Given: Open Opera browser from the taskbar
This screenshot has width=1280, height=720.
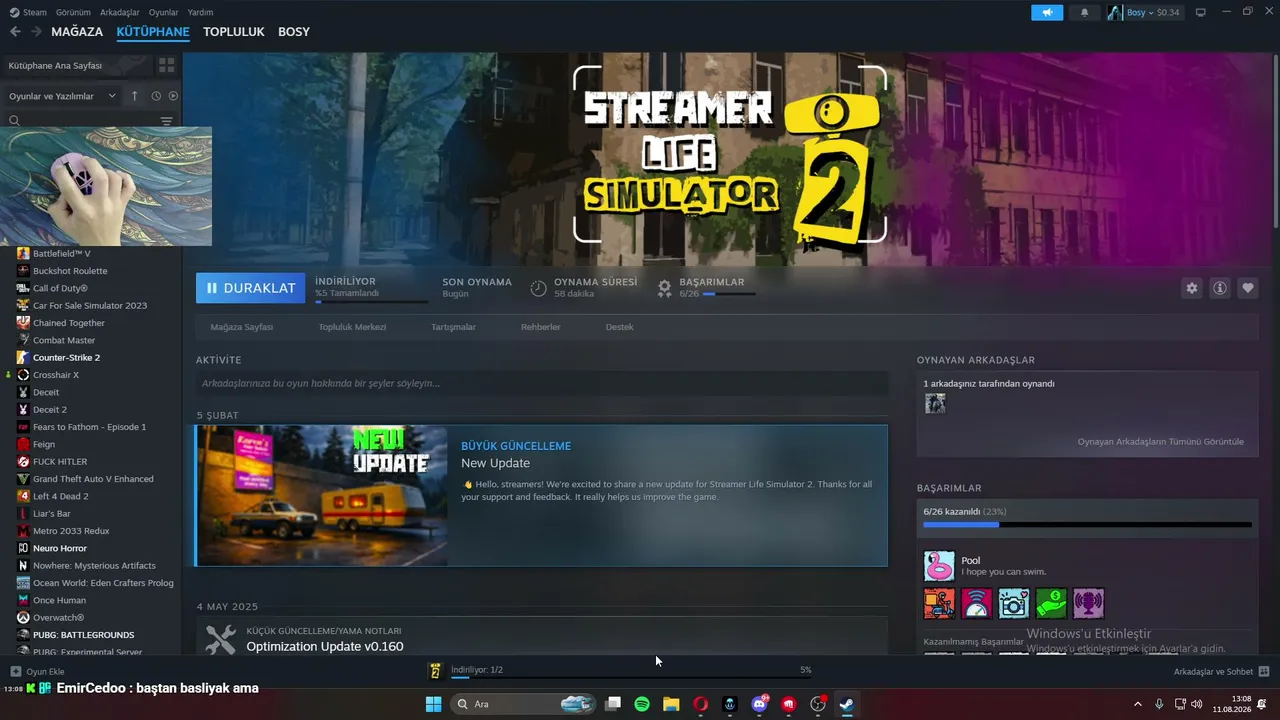Looking at the screenshot, I should click(x=700, y=704).
